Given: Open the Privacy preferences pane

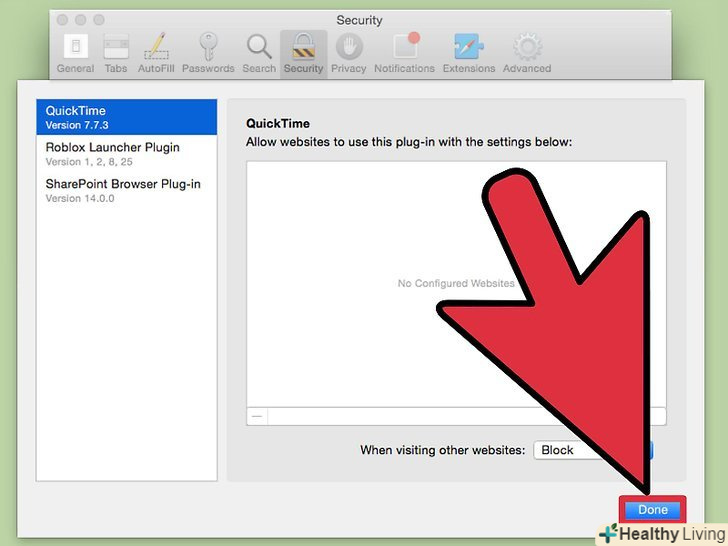Looking at the screenshot, I should 348,53.
